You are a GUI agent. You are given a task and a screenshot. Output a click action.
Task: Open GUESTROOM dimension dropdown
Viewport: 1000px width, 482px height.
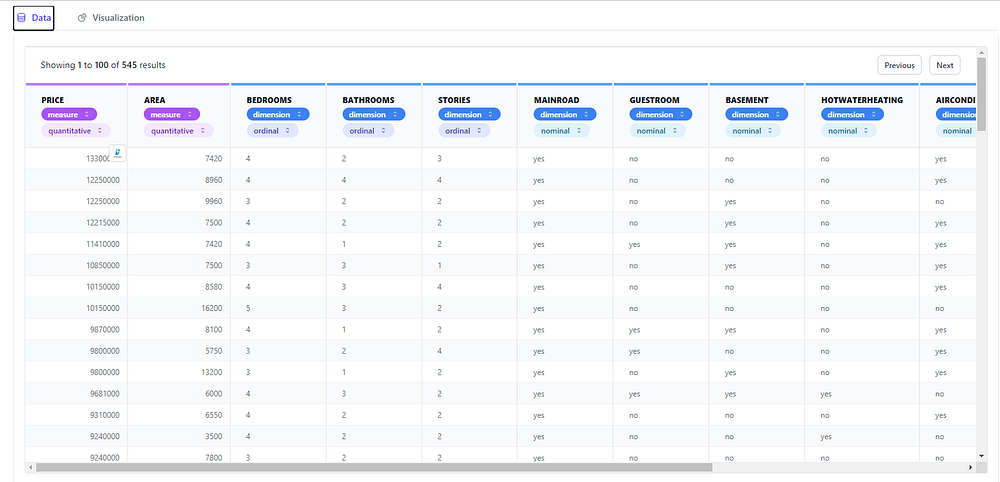pyautogui.click(x=661, y=114)
